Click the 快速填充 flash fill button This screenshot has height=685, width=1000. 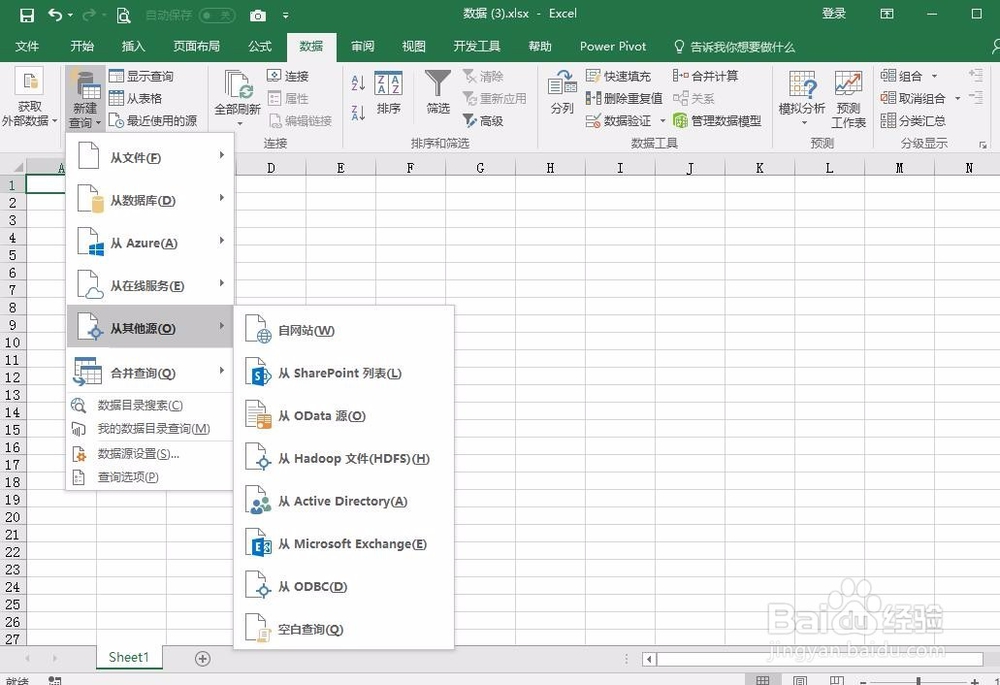click(x=618, y=76)
